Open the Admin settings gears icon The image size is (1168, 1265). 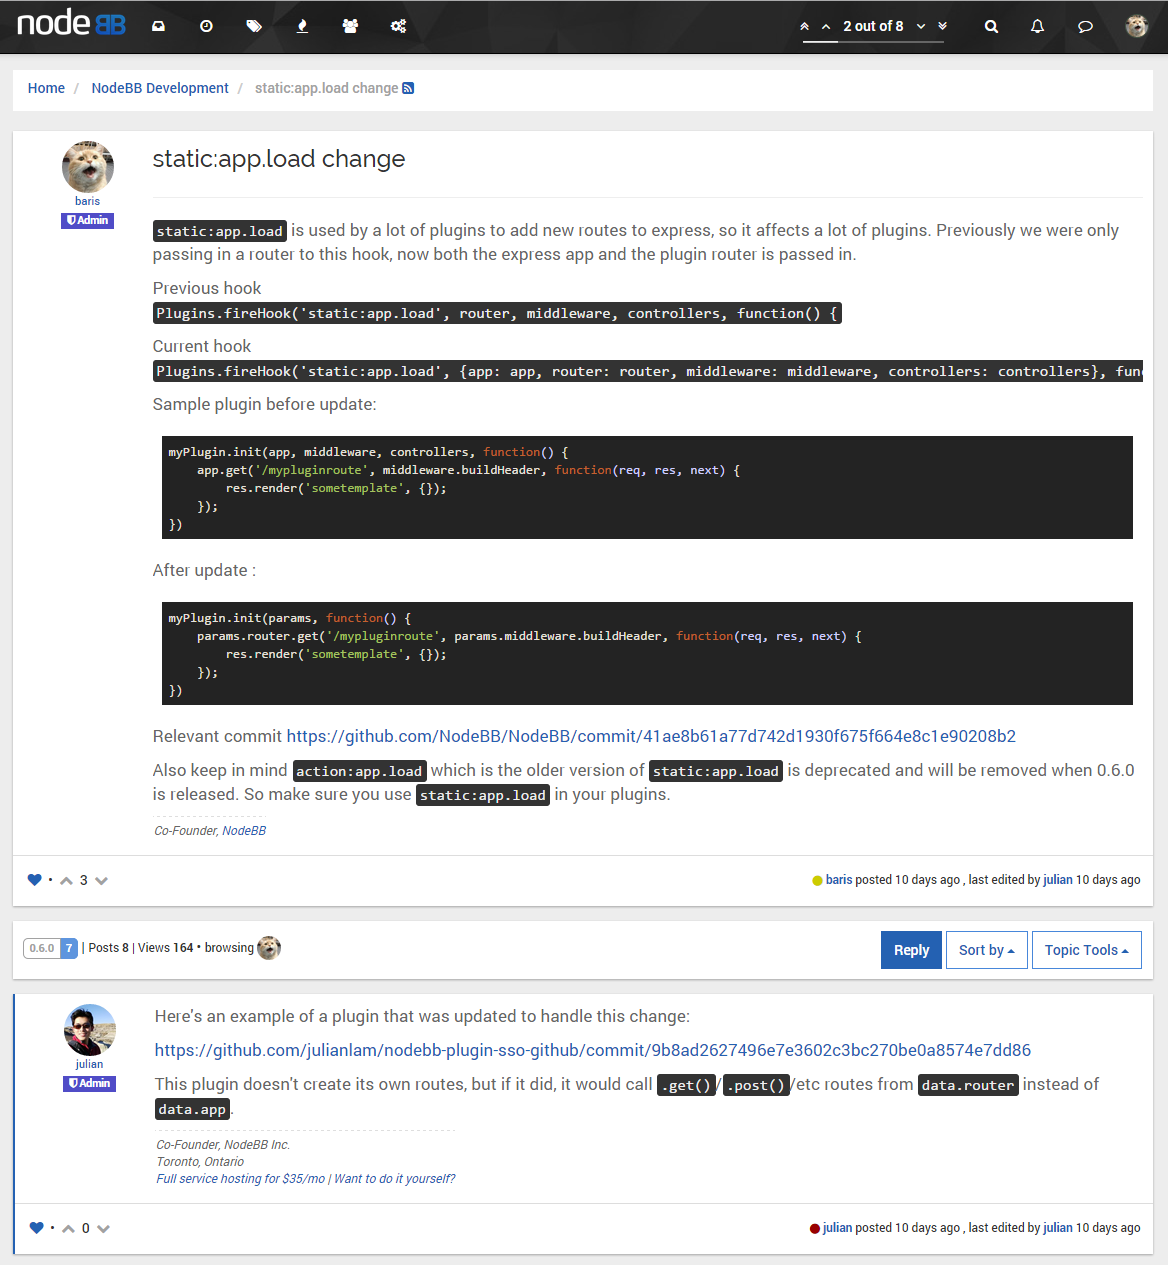[398, 26]
